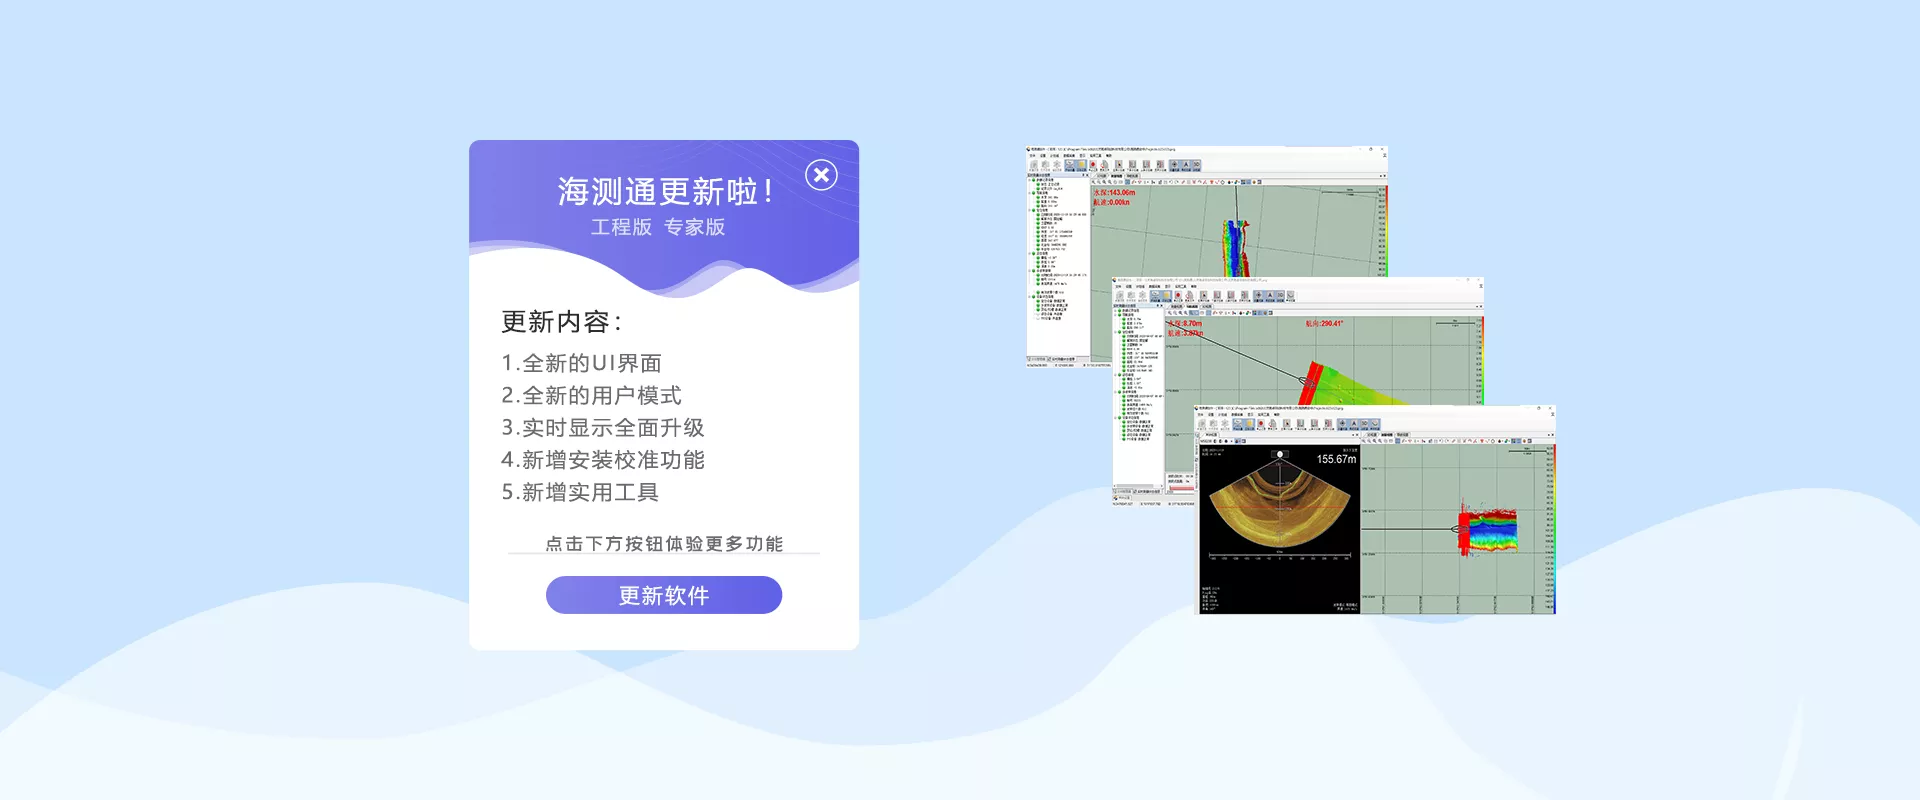
Task: Select the 工程版 edition label
Action: tap(621, 227)
